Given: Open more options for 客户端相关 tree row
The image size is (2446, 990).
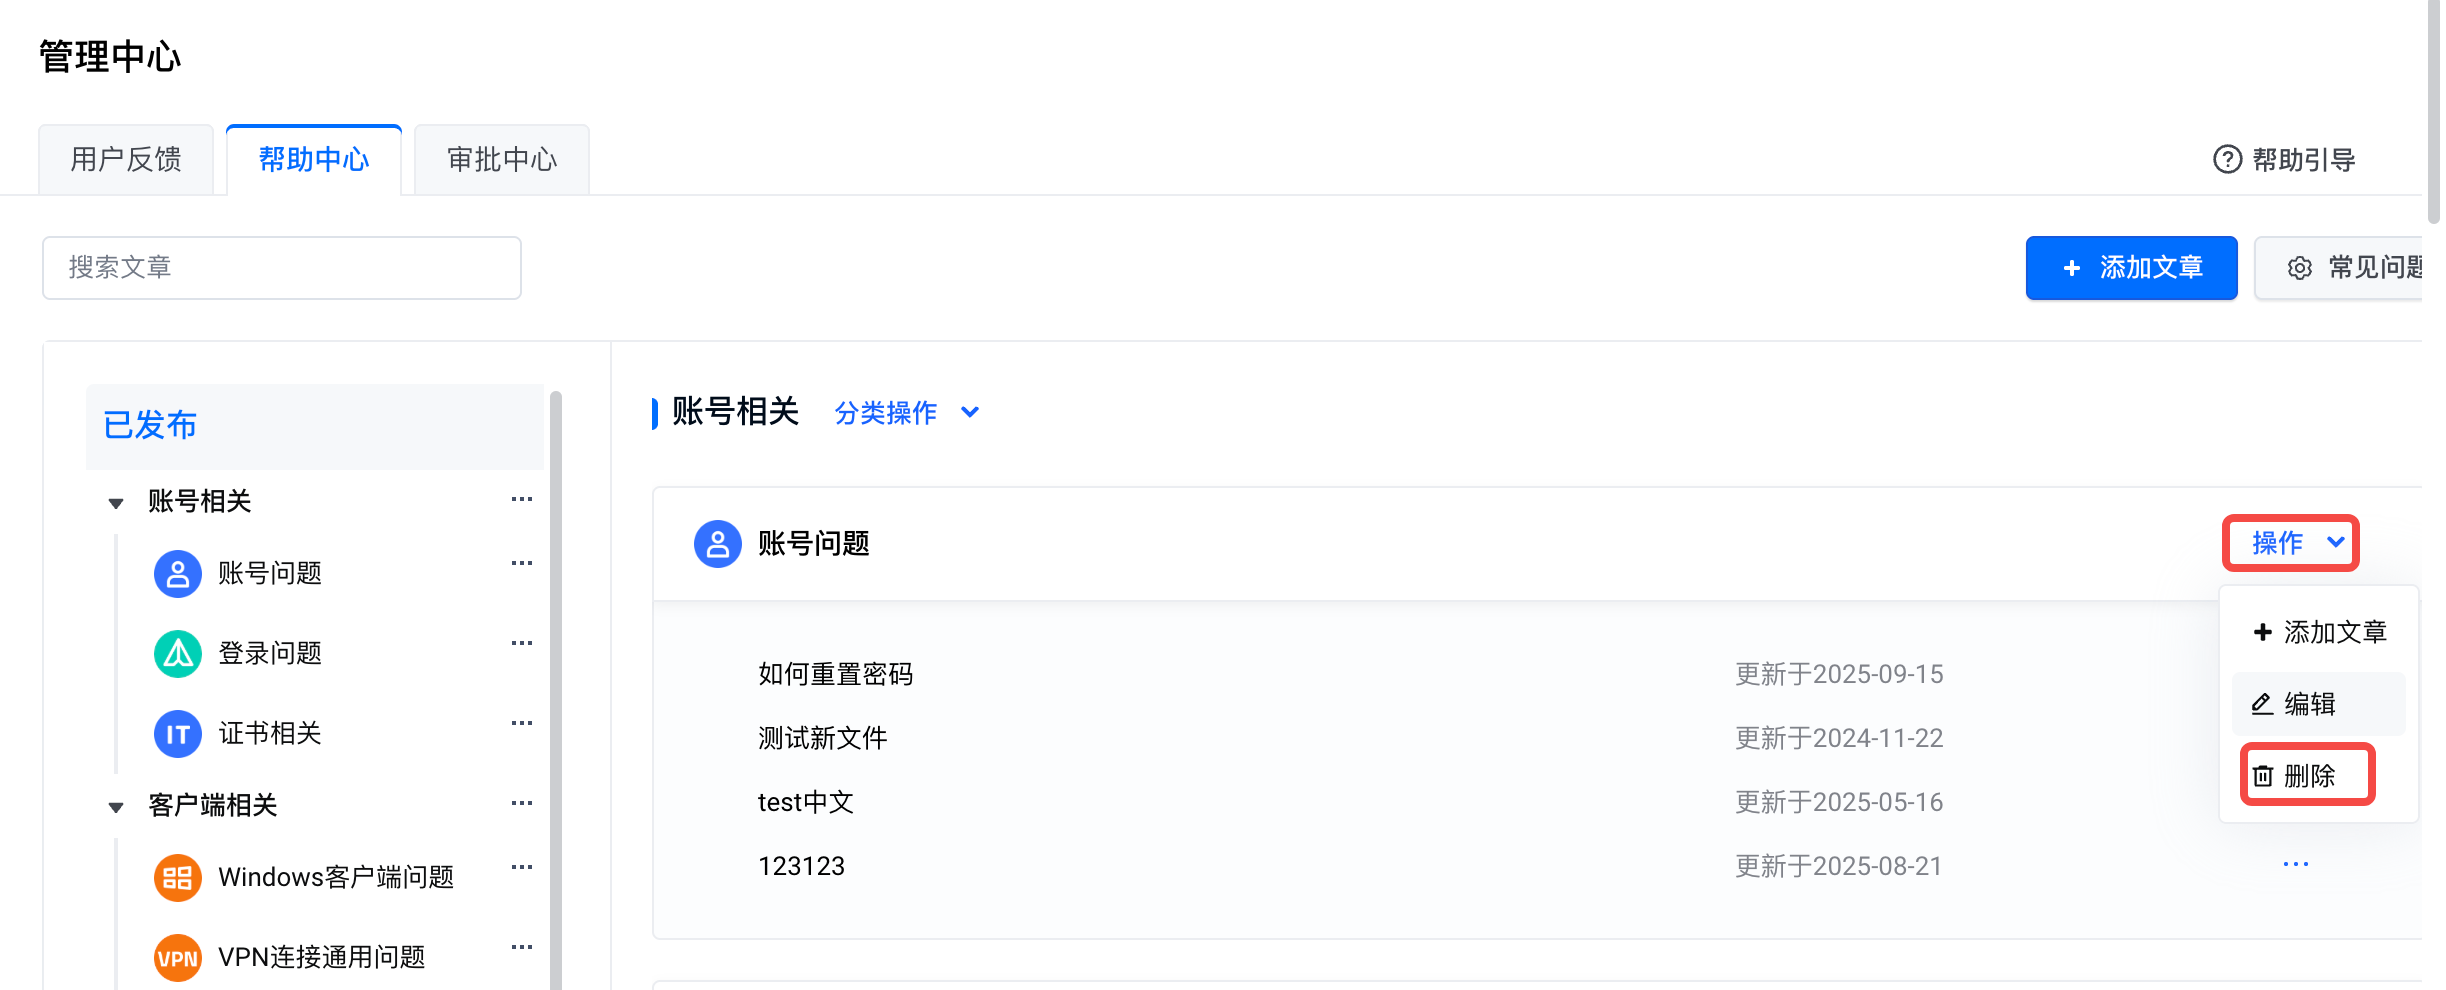Looking at the screenshot, I should [522, 803].
